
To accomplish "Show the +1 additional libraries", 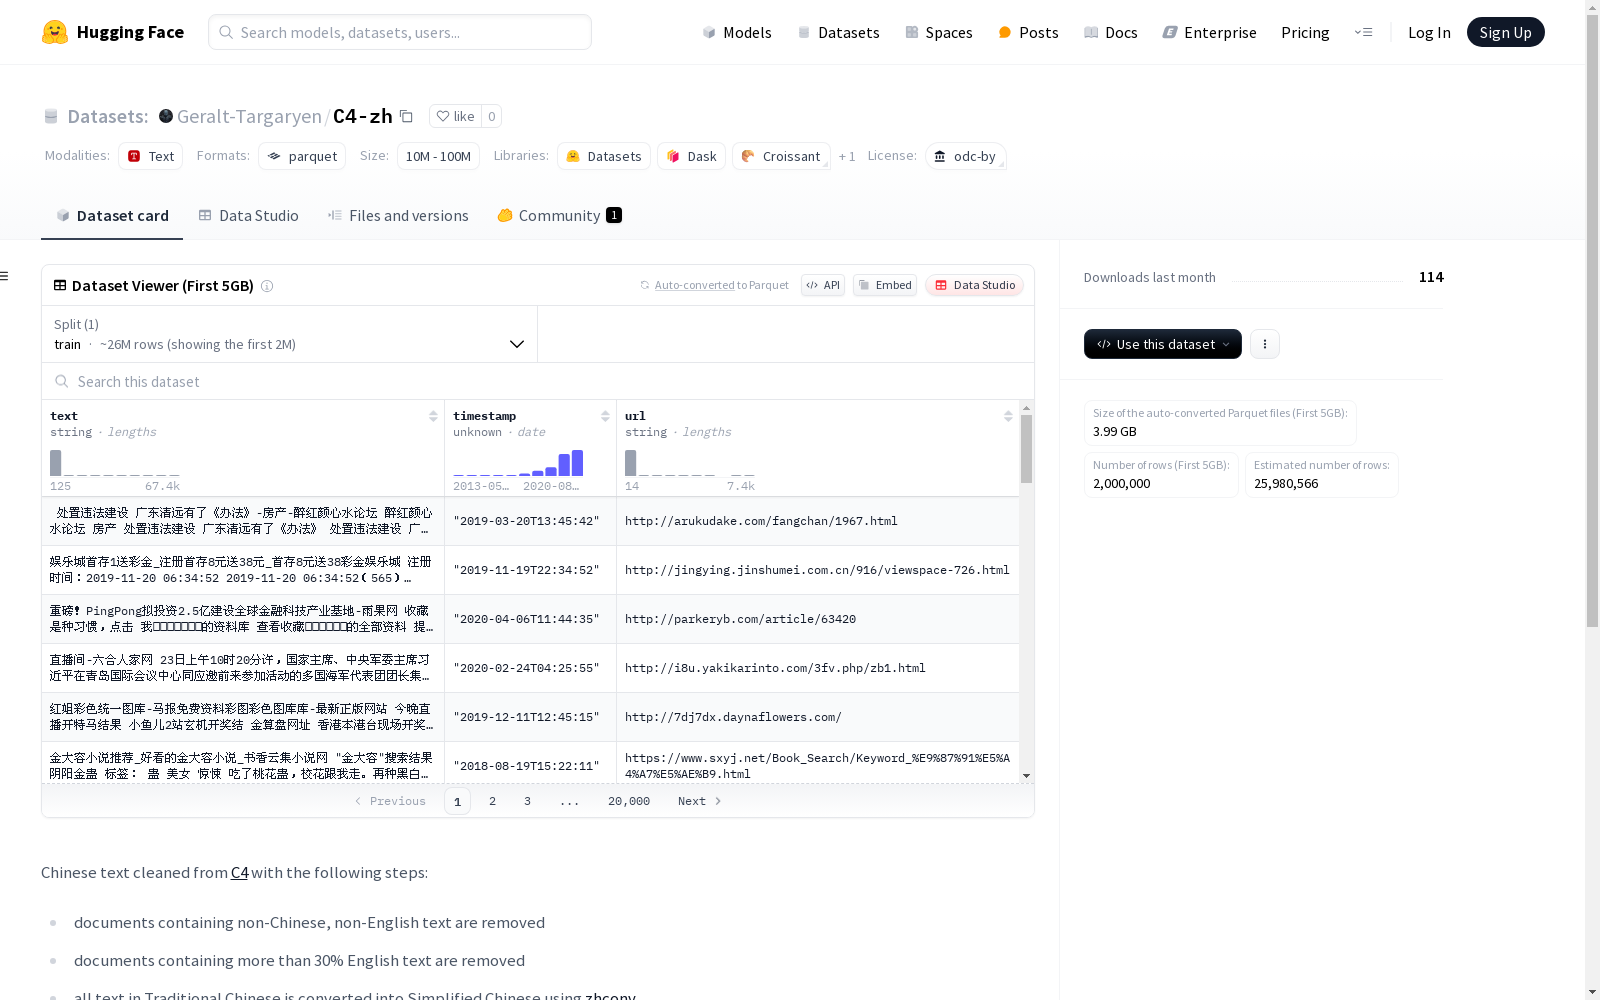I will click(x=847, y=157).
